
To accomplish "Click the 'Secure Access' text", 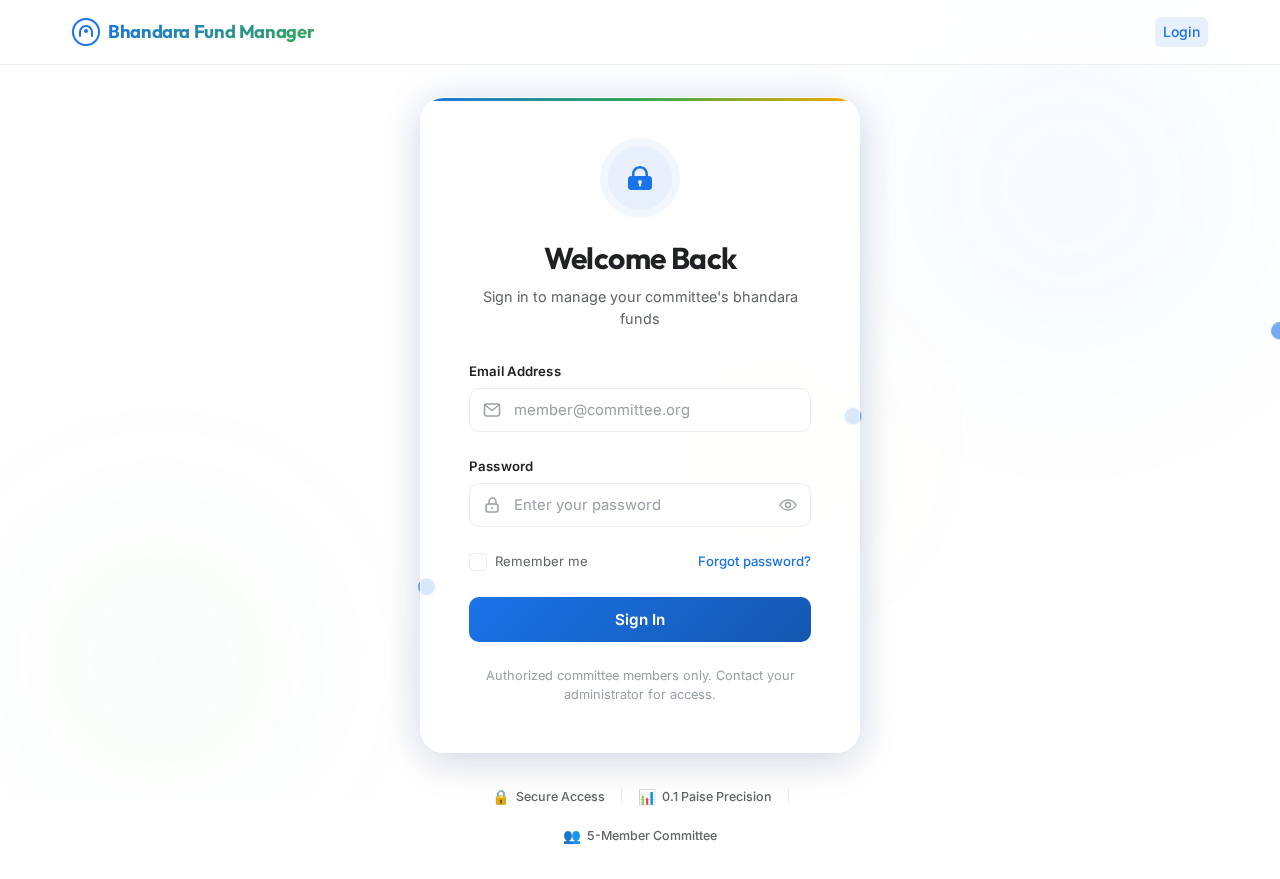I will [x=560, y=797].
